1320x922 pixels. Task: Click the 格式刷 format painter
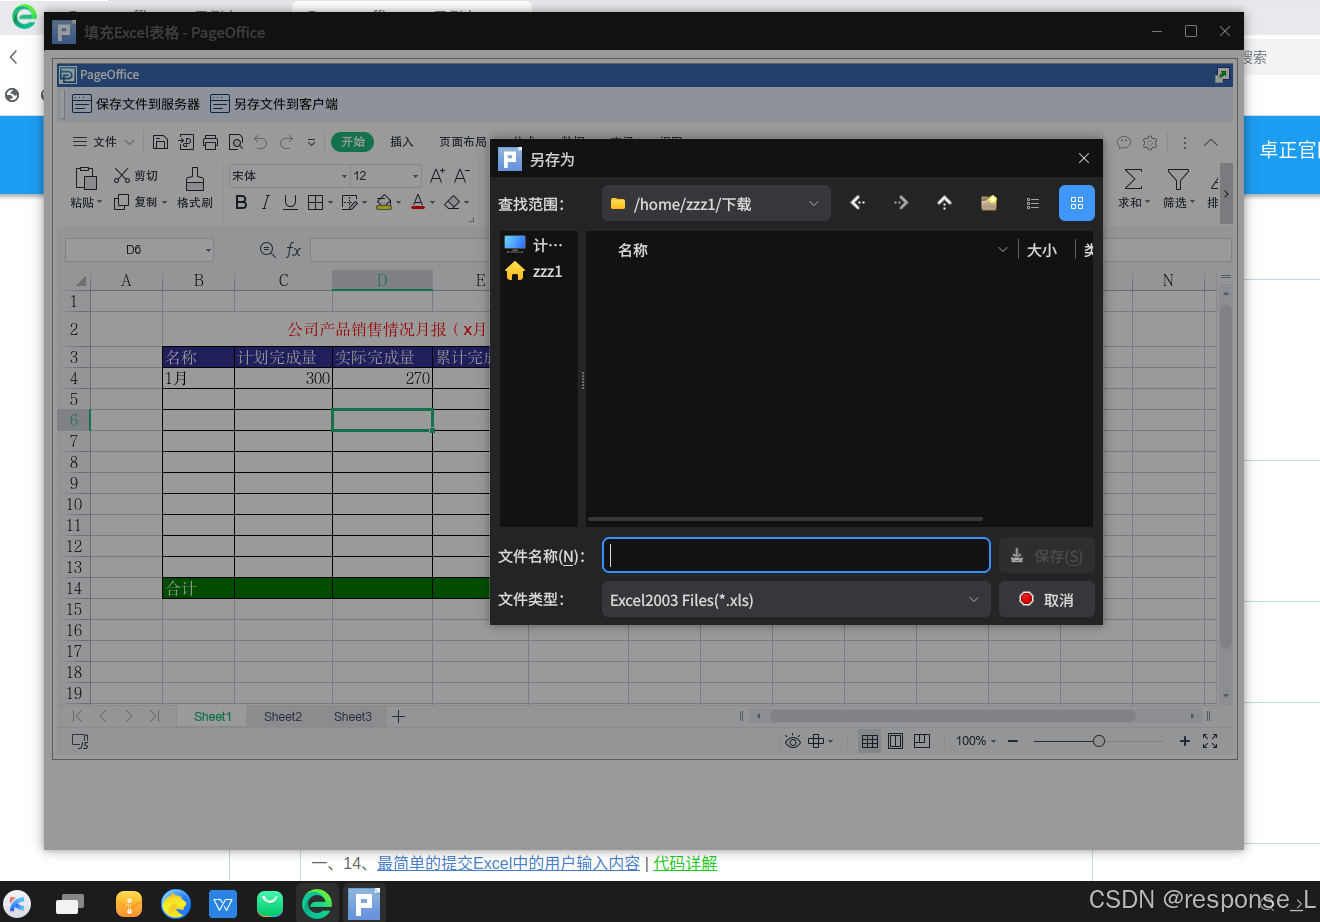click(195, 188)
